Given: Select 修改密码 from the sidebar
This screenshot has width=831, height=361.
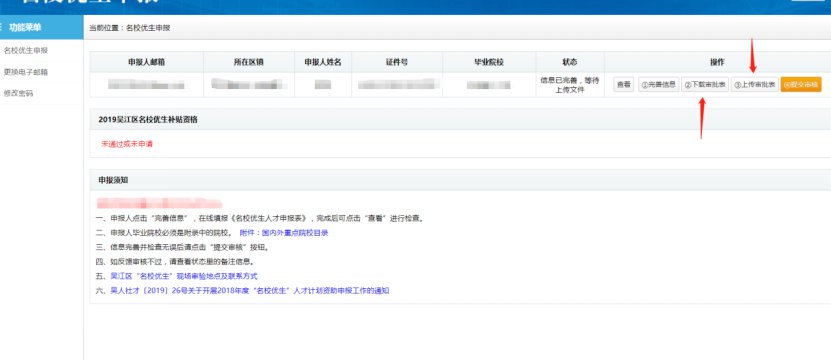Looking at the screenshot, I should (19, 93).
